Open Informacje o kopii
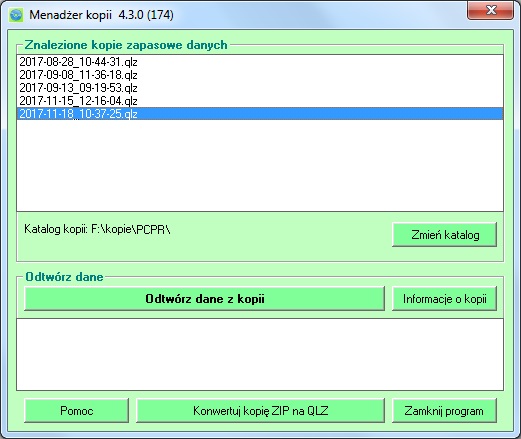The image size is (521, 439). coord(444,298)
